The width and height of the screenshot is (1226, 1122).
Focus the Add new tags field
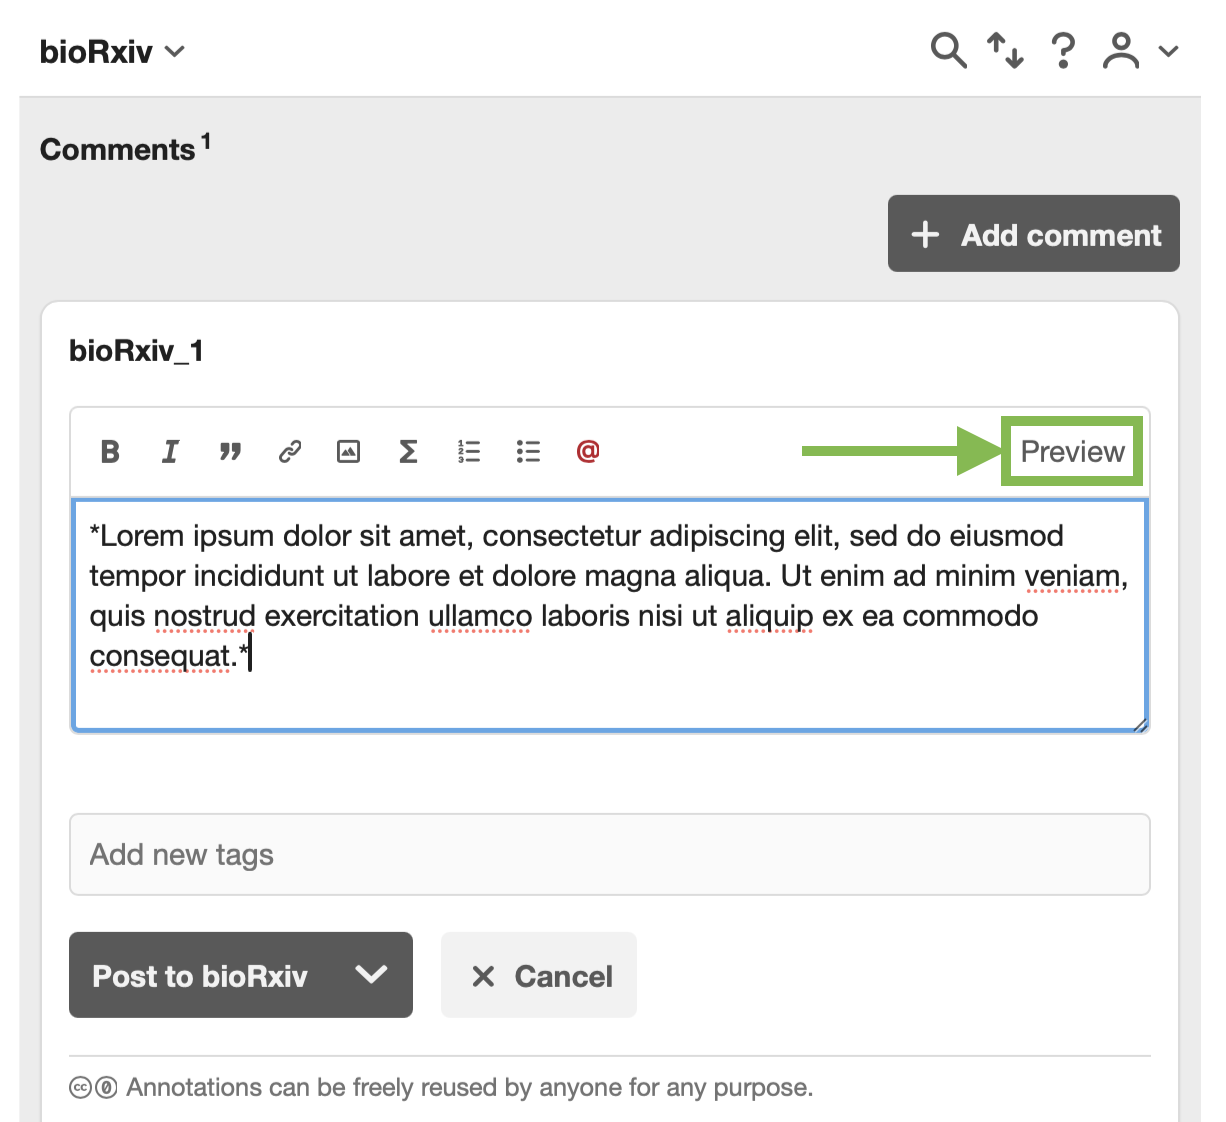[x=609, y=855]
